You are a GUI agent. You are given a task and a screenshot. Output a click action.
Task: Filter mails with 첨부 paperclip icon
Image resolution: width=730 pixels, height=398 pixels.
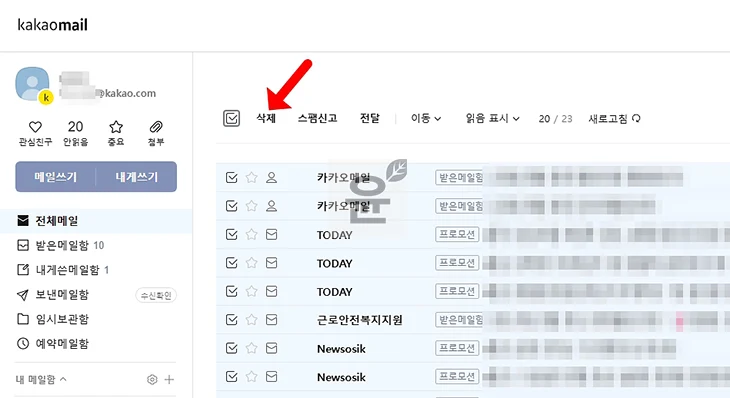[x=156, y=133]
